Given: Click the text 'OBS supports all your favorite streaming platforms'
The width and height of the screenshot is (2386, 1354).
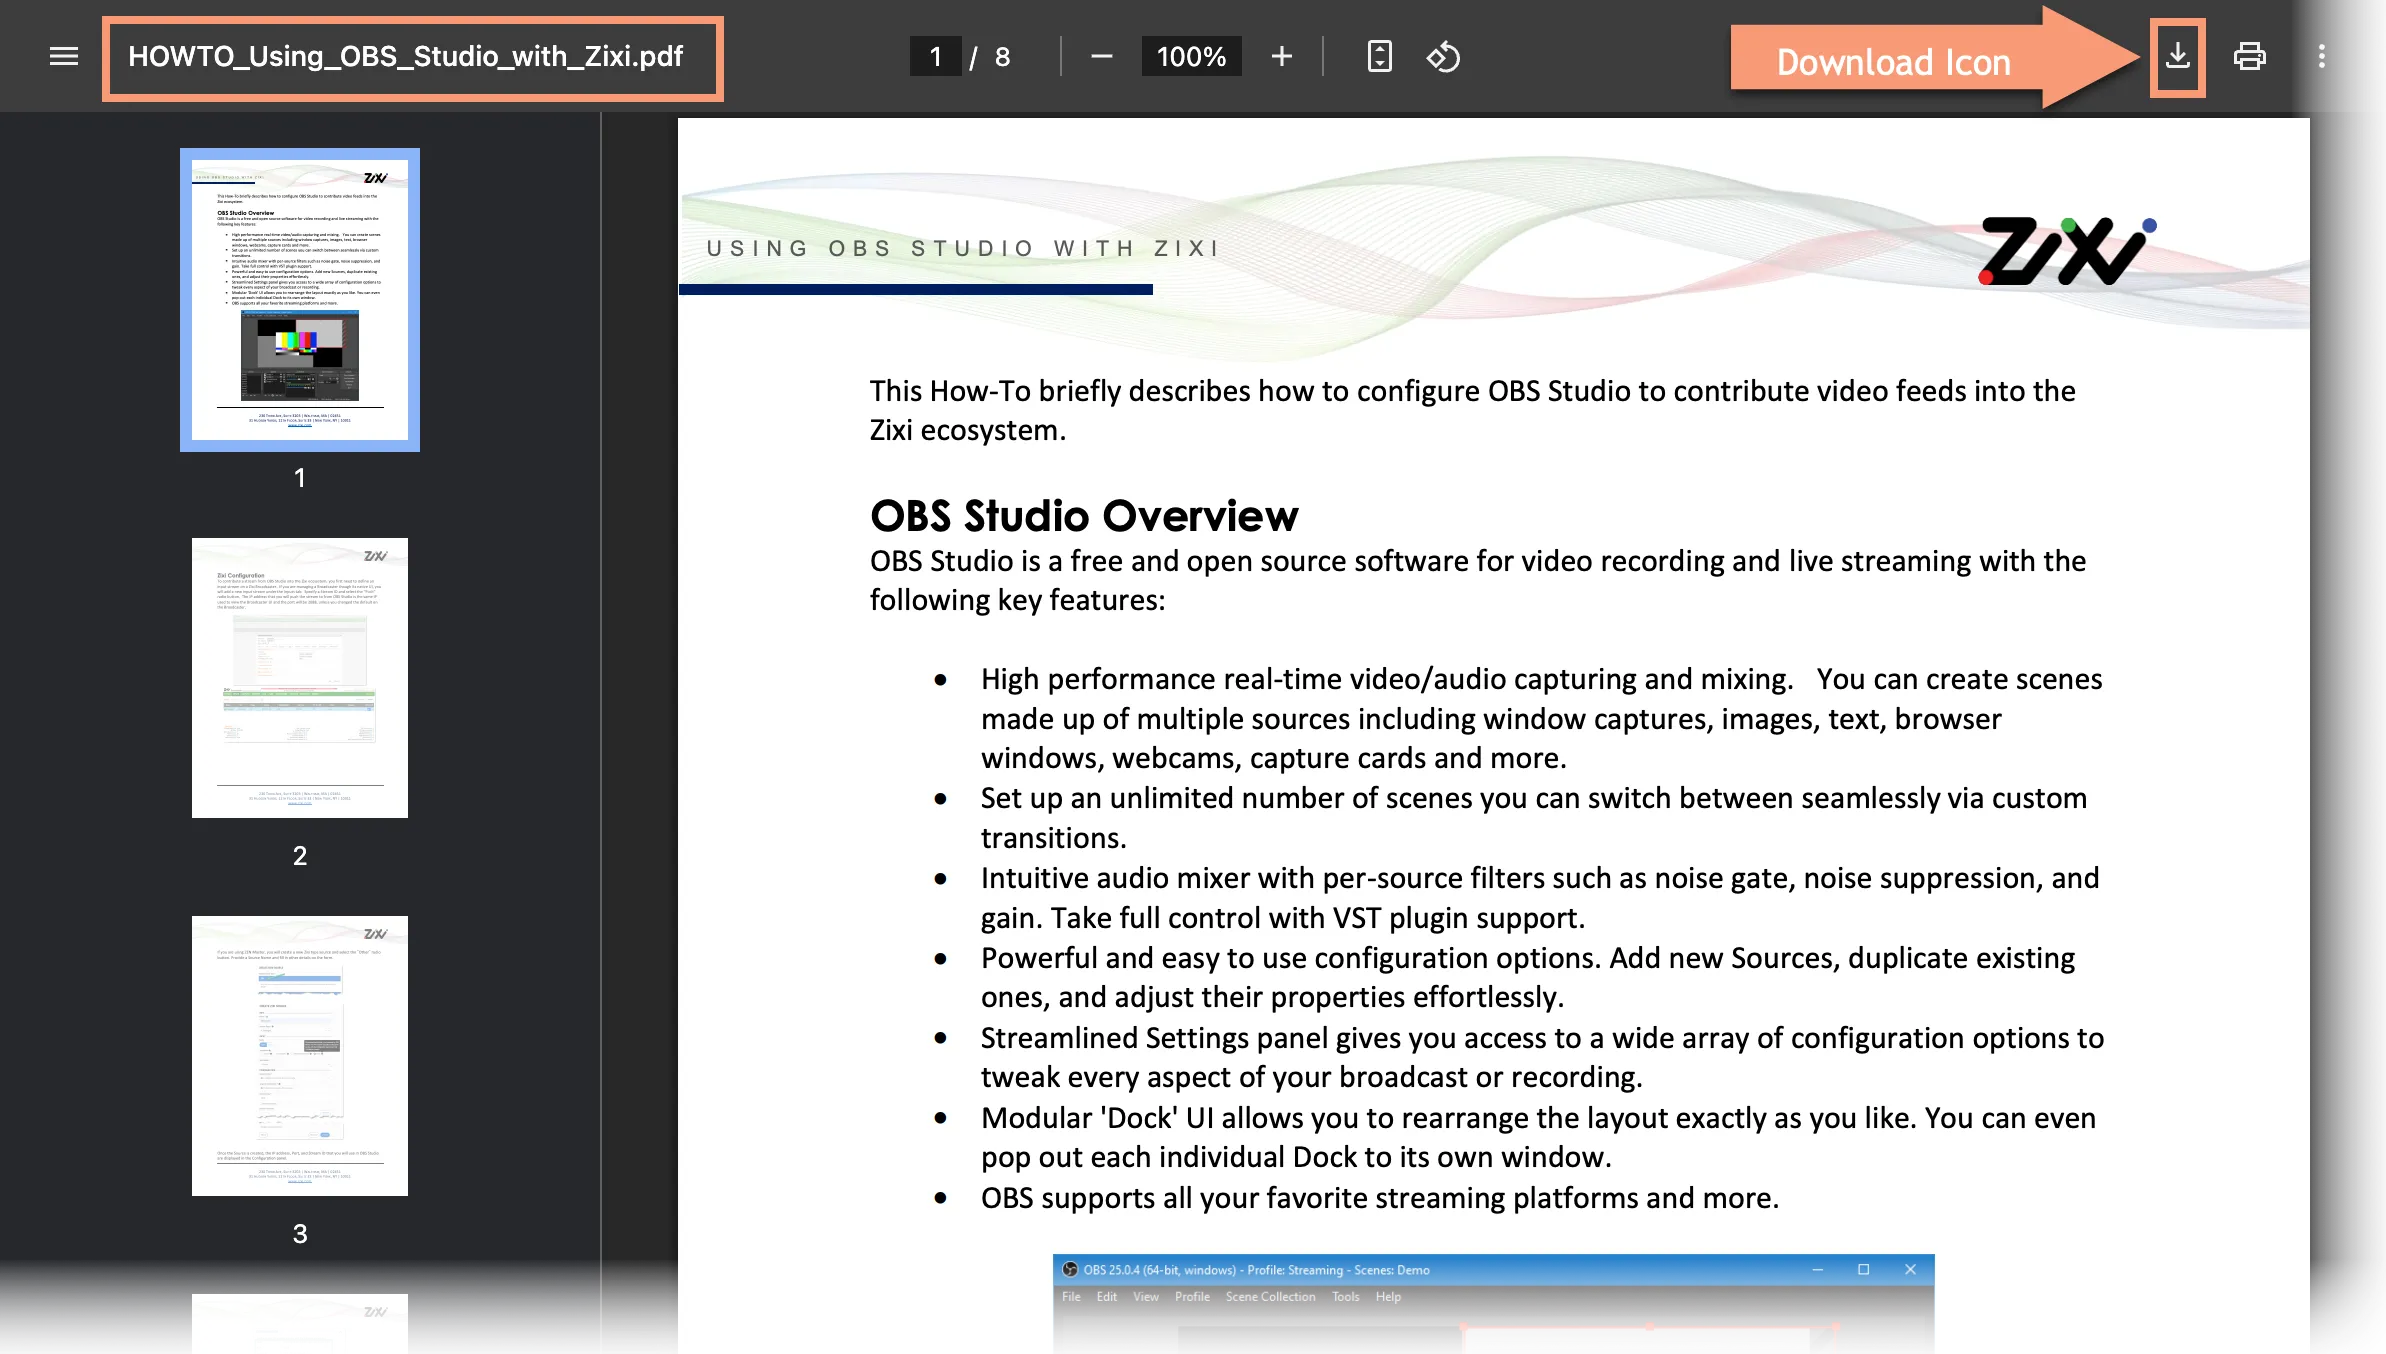Looking at the screenshot, I should (x=1309, y=1197).
